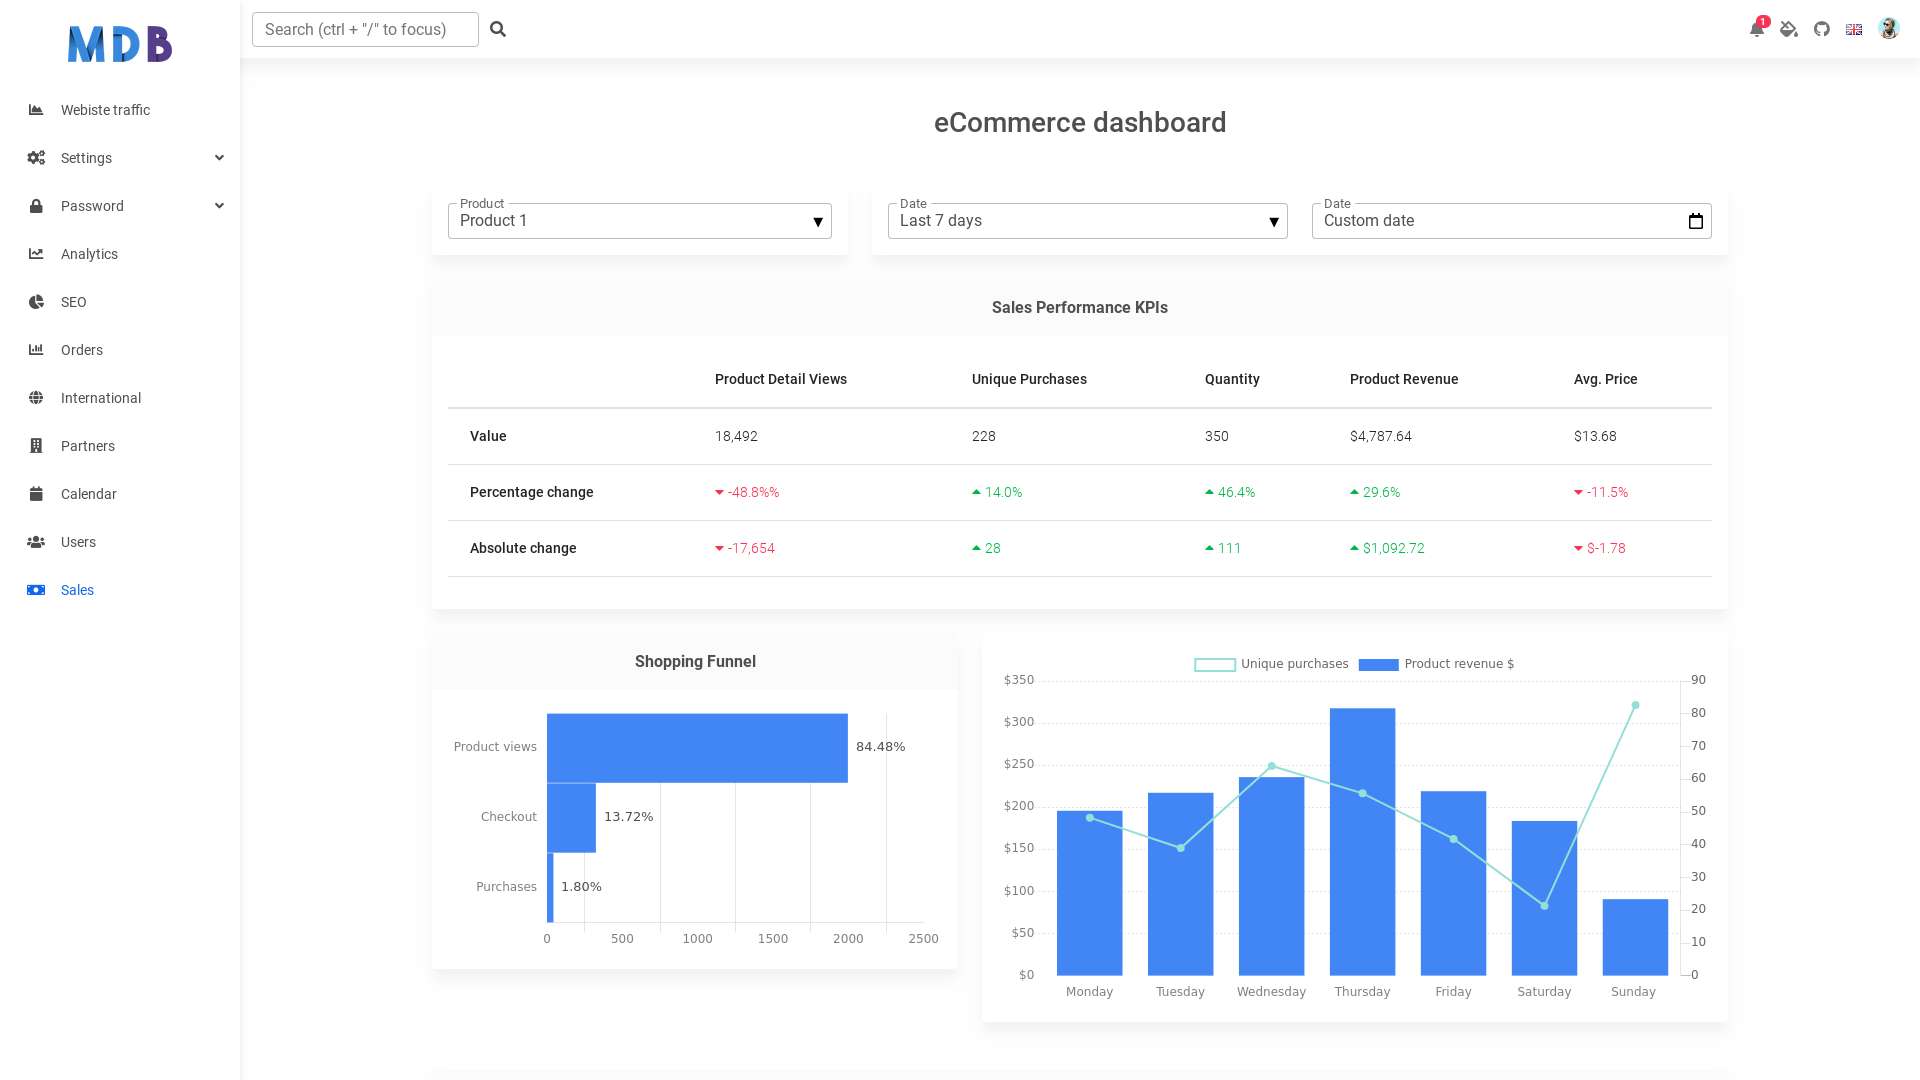Image resolution: width=1920 pixels, height=1080 pixels.
Task: Click the SEO pie chart icon
Action: (36, 302)
